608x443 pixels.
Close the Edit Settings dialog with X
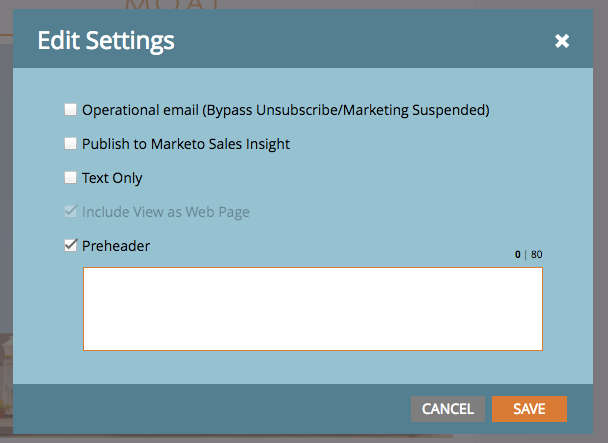[561, 41]
